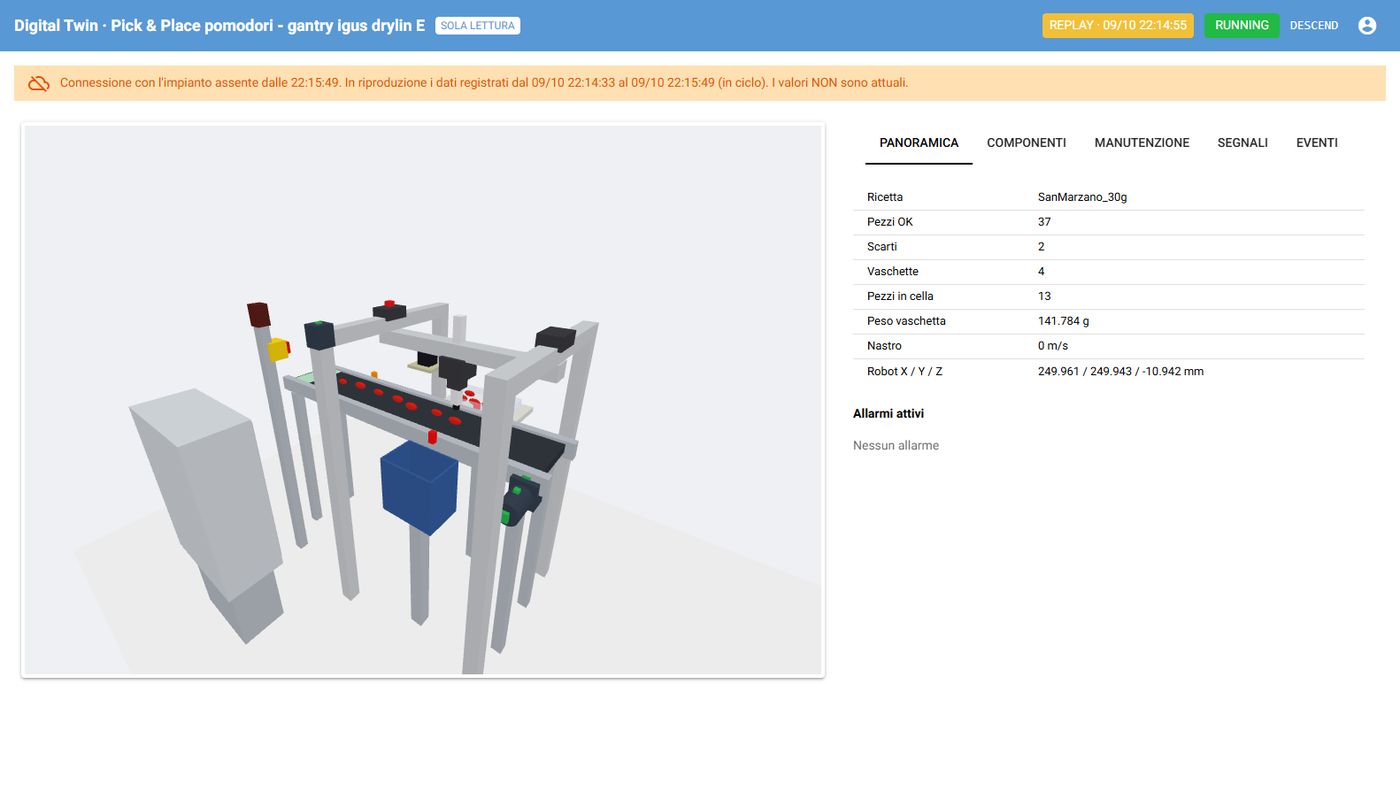
Task: Click the Pezzi OK row label
Action: click(890, 222)
